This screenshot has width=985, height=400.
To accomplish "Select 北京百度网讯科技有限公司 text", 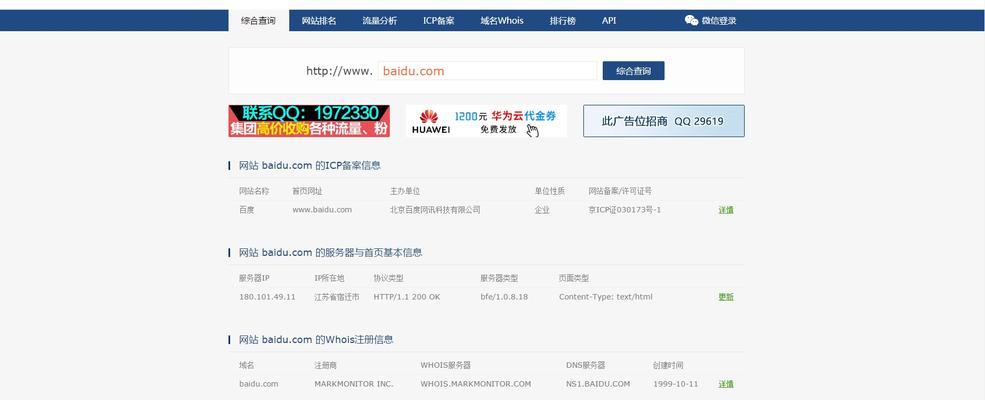I will click(435, 210).
